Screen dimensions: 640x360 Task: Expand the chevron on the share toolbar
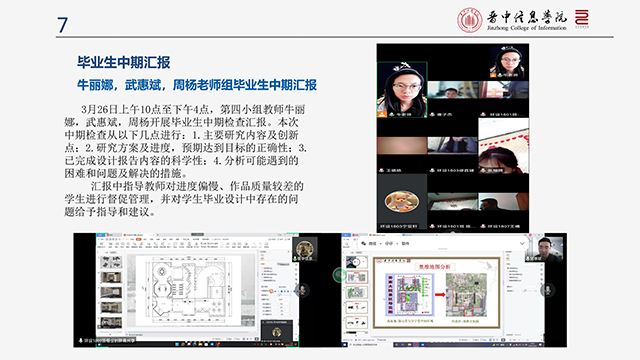click(x=522, y=244)
